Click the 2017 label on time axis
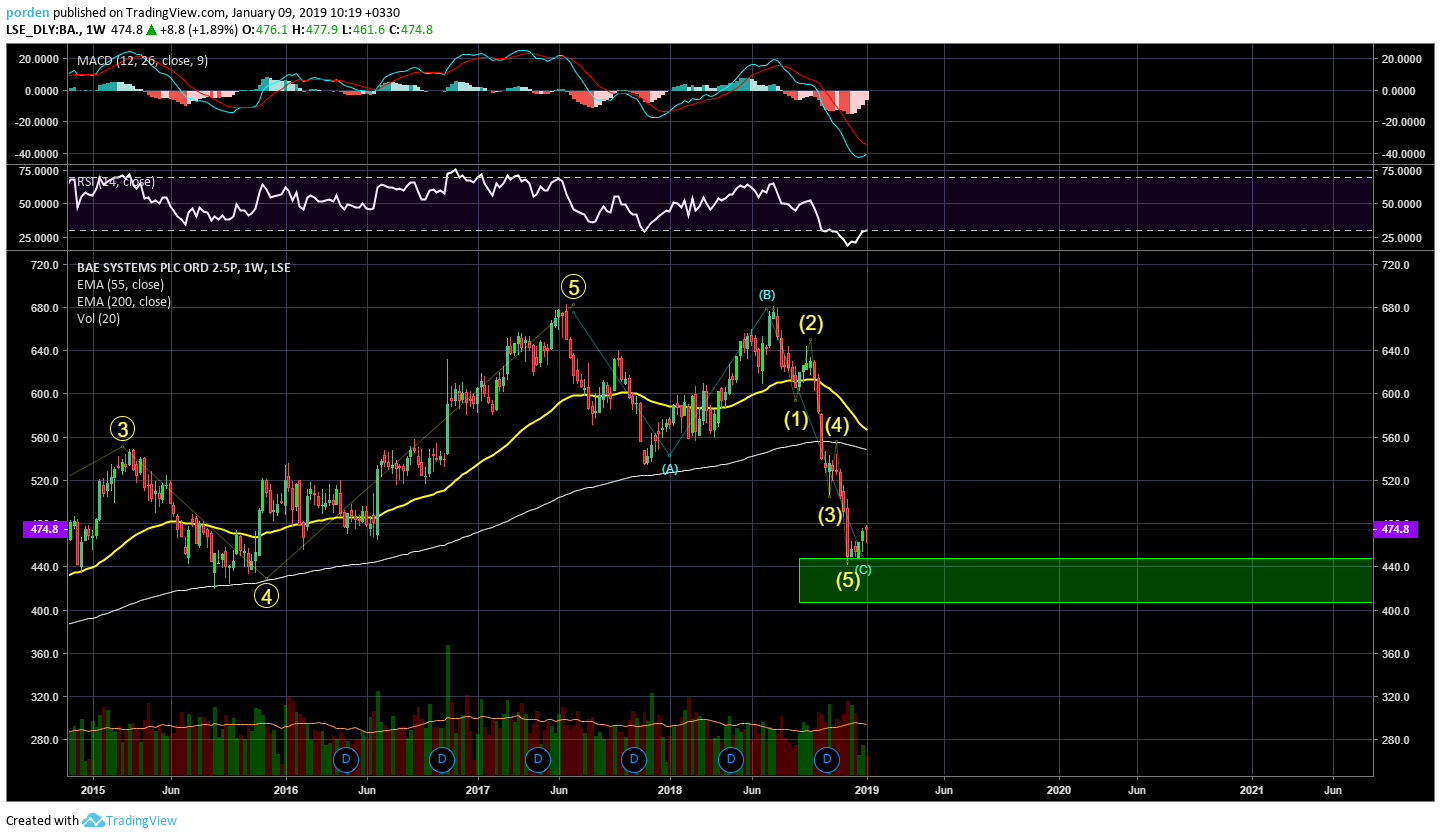Image resolution: width=1441 pixels, height=838 pixels. click(x=478, y=790)
